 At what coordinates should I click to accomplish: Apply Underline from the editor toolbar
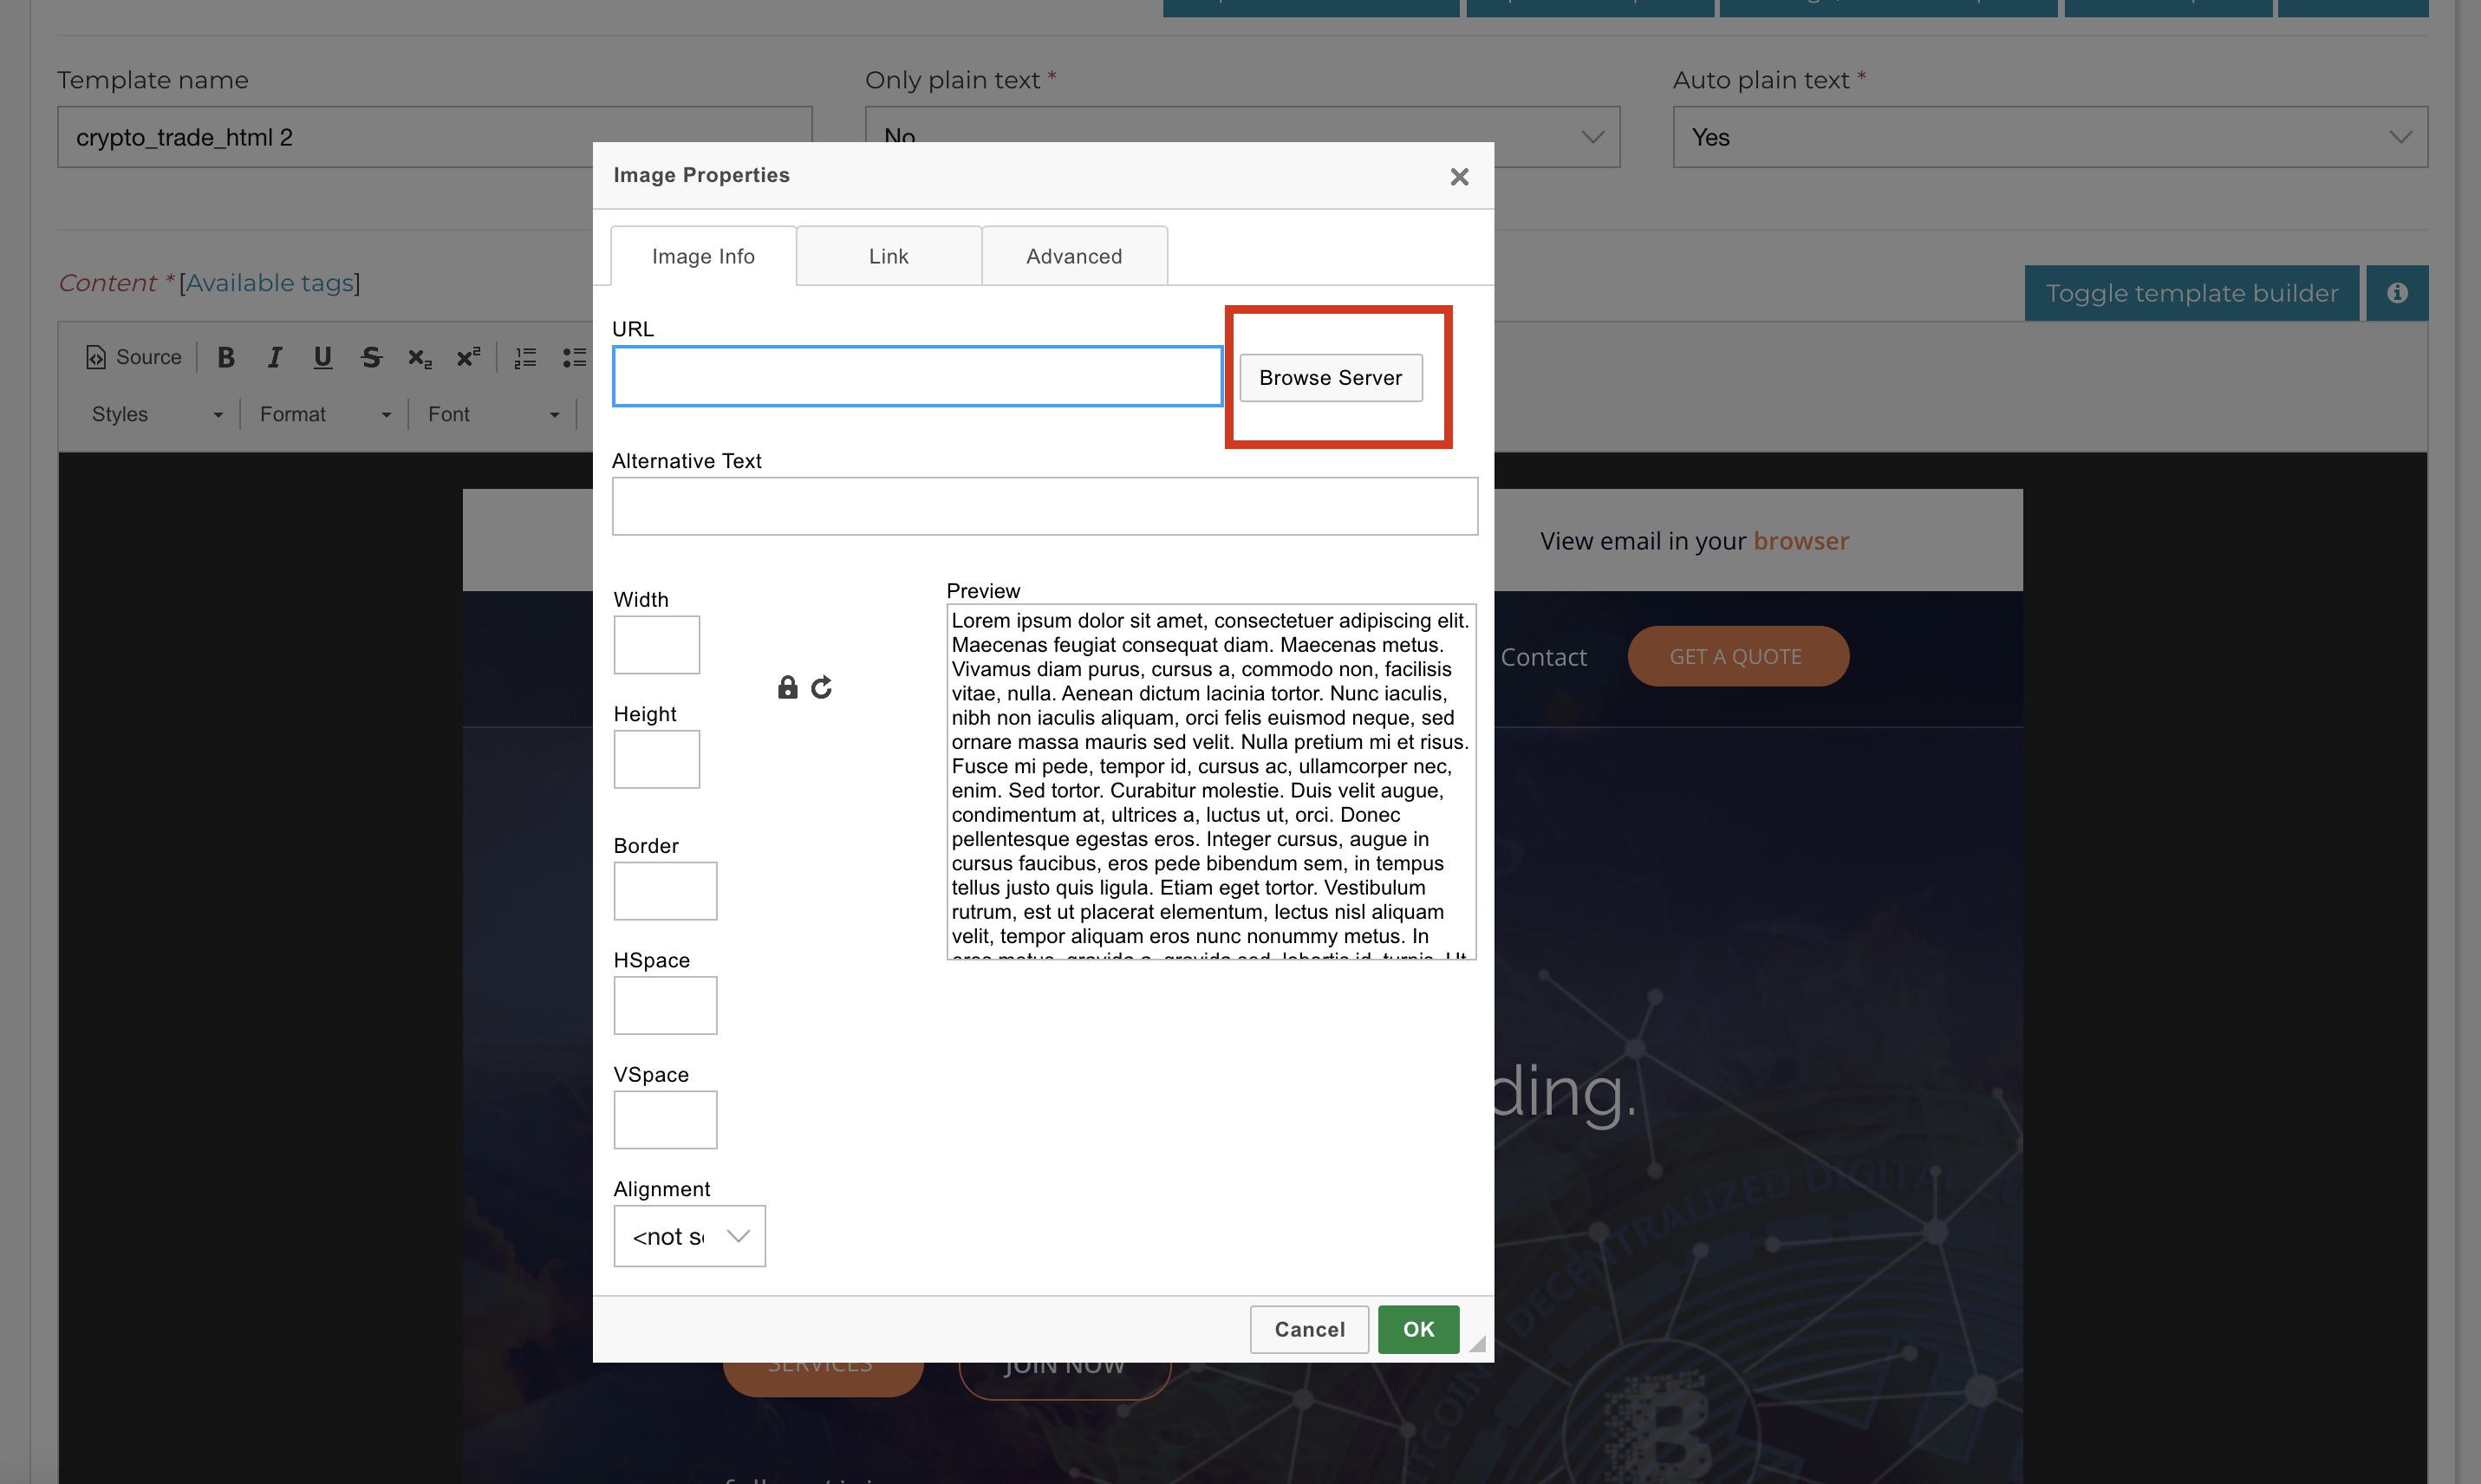(x=322, y=357)
